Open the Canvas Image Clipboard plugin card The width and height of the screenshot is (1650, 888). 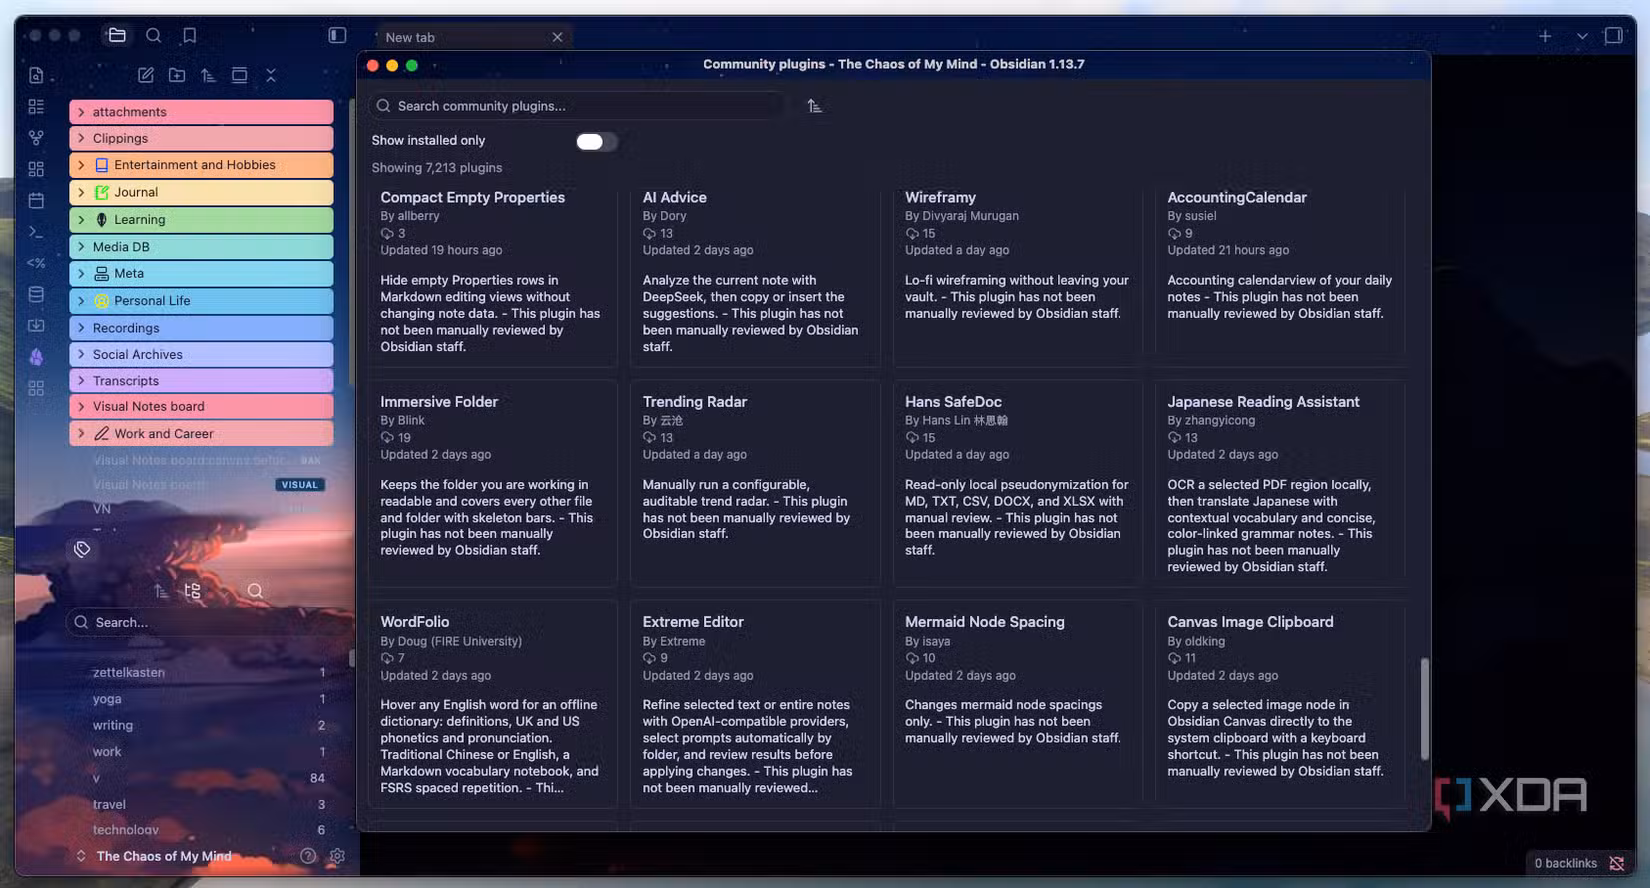coord(1280,704)
